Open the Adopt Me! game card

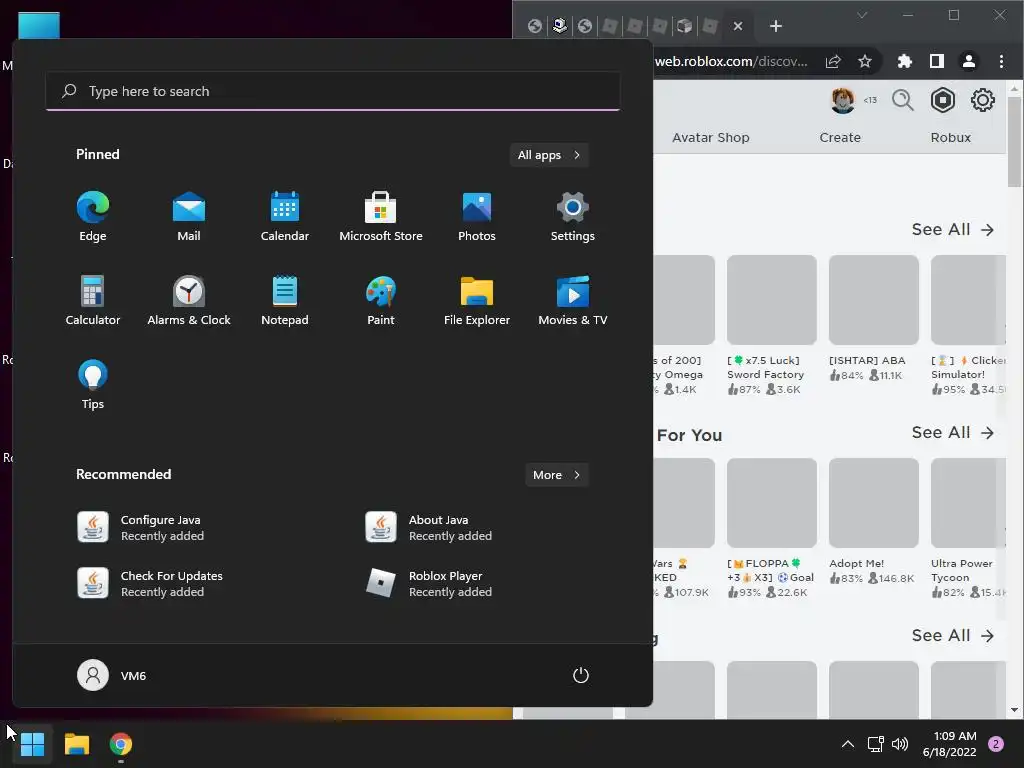(x=874, y=521)
